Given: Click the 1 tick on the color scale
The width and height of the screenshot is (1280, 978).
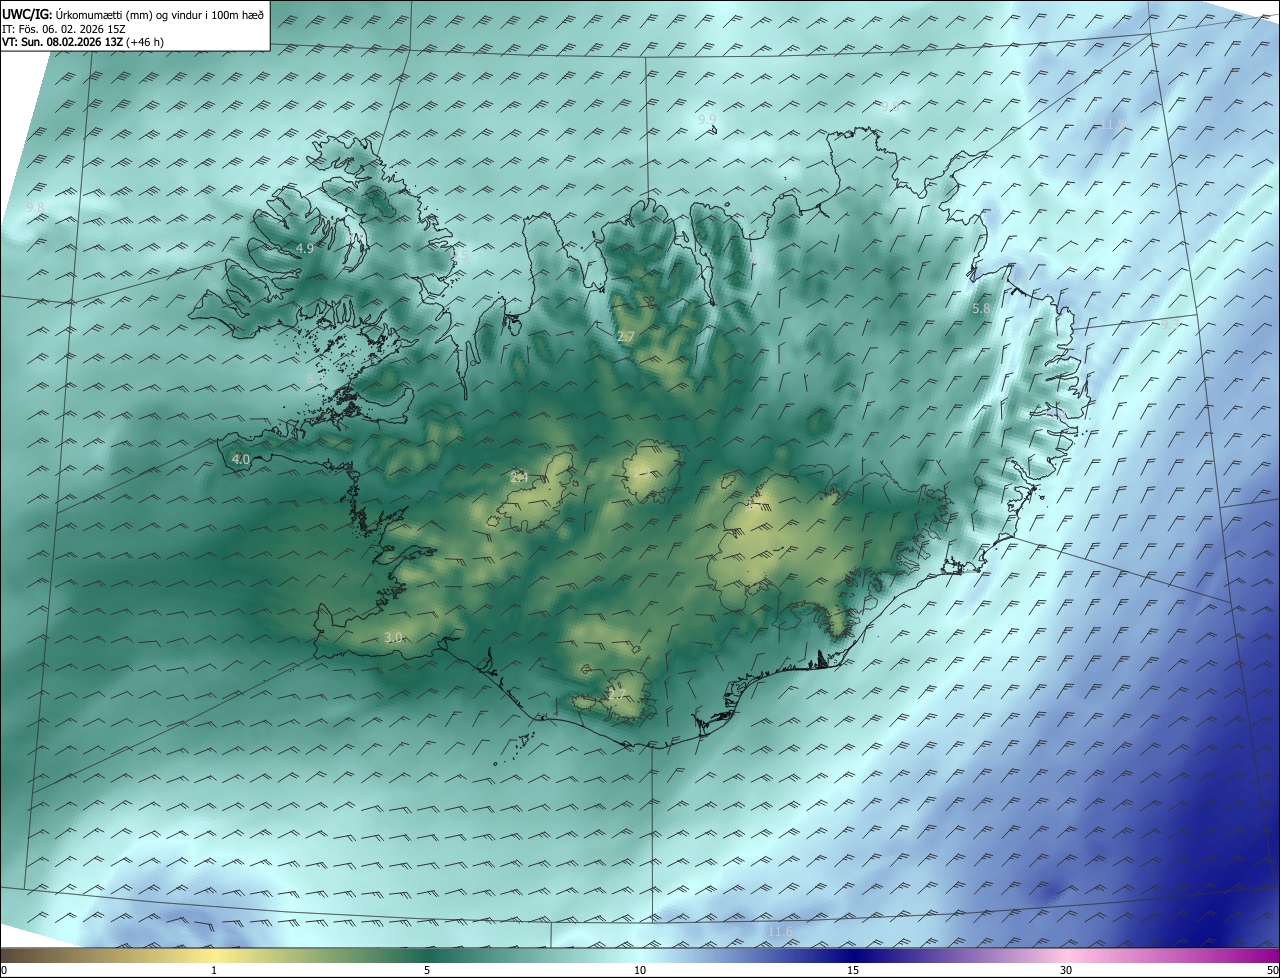Looking at the screenshot, I should pos(214,970).
